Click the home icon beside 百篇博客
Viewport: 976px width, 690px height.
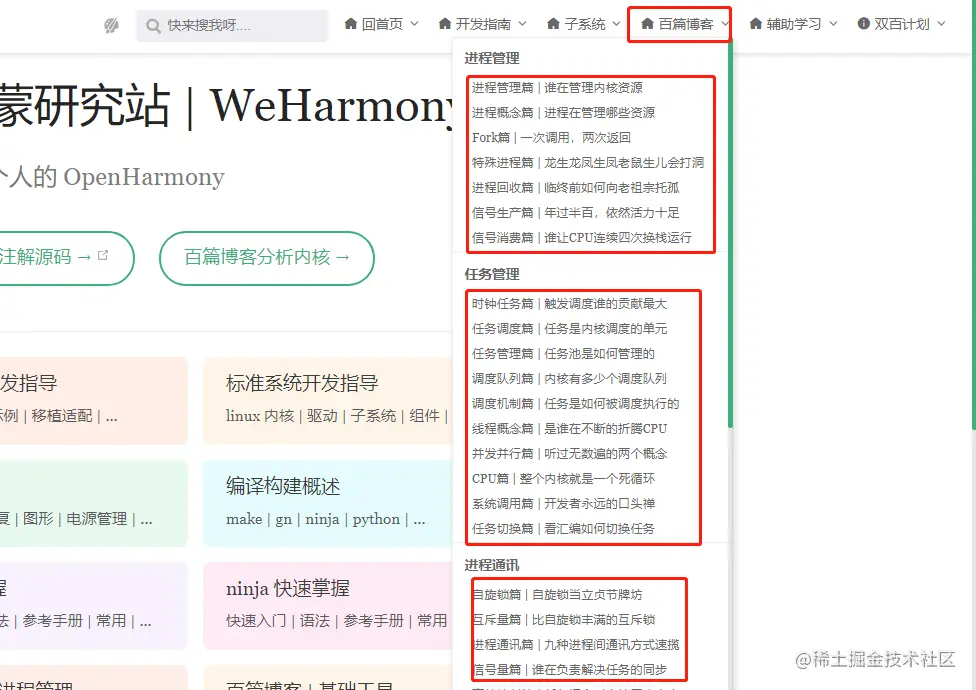[649, 24]
